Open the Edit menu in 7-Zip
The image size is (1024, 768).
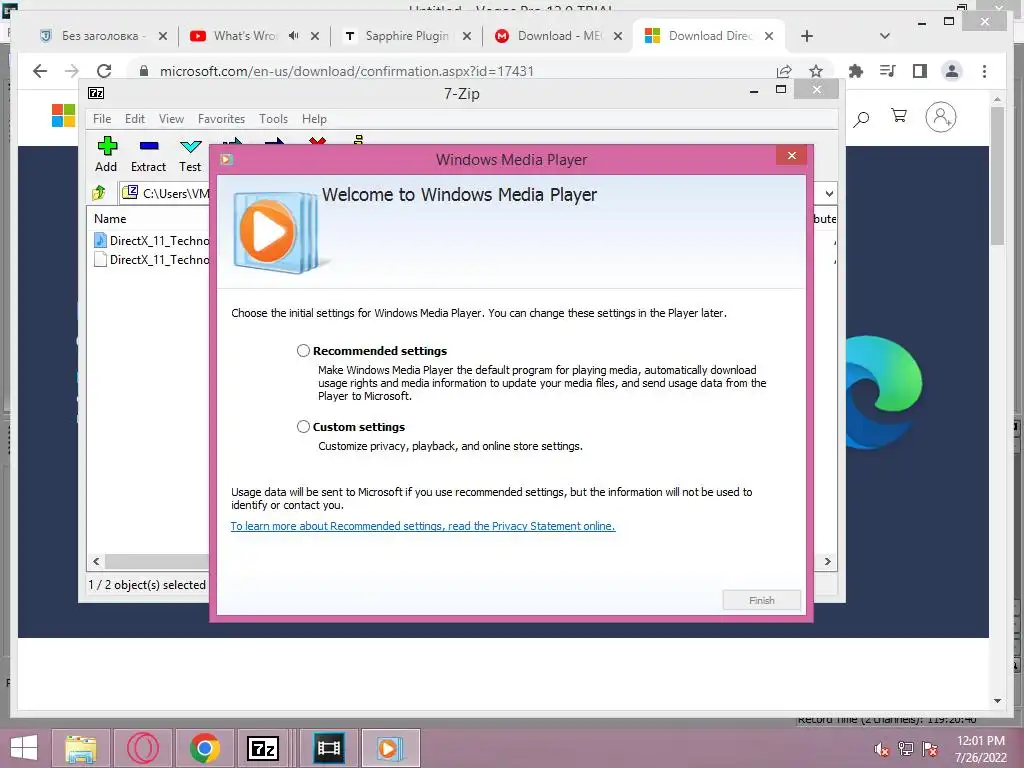click(135, 119)
